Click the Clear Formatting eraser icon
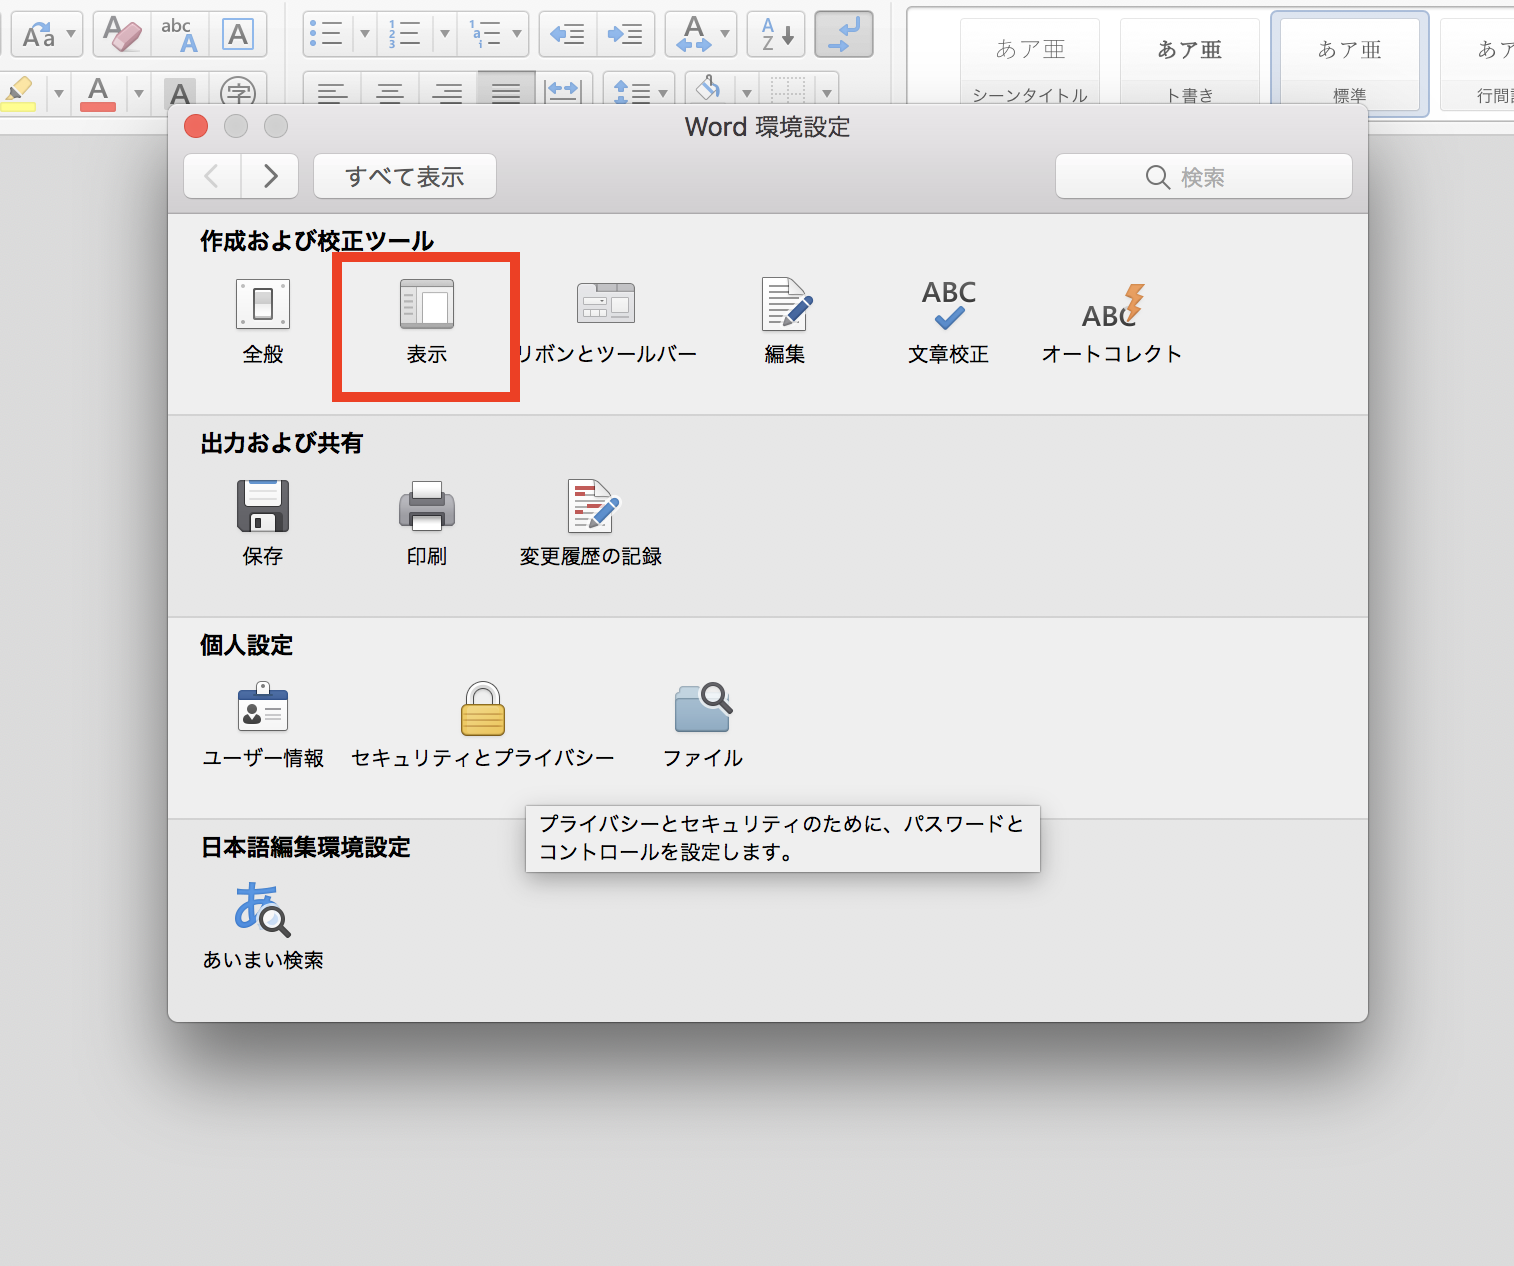 (x=123, y=34)
